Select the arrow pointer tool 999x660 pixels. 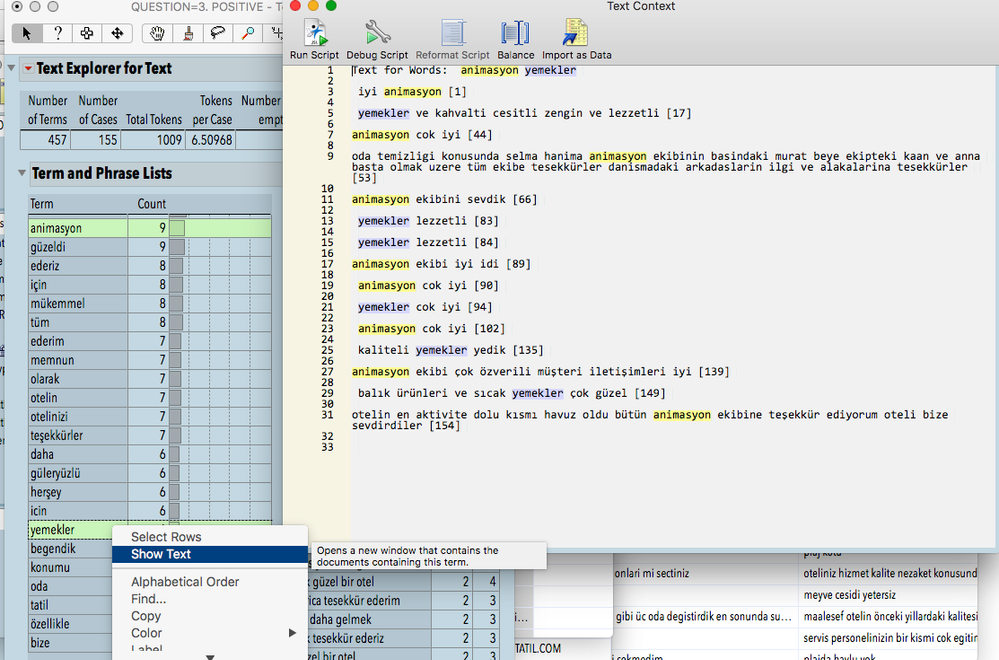(27, 33)
